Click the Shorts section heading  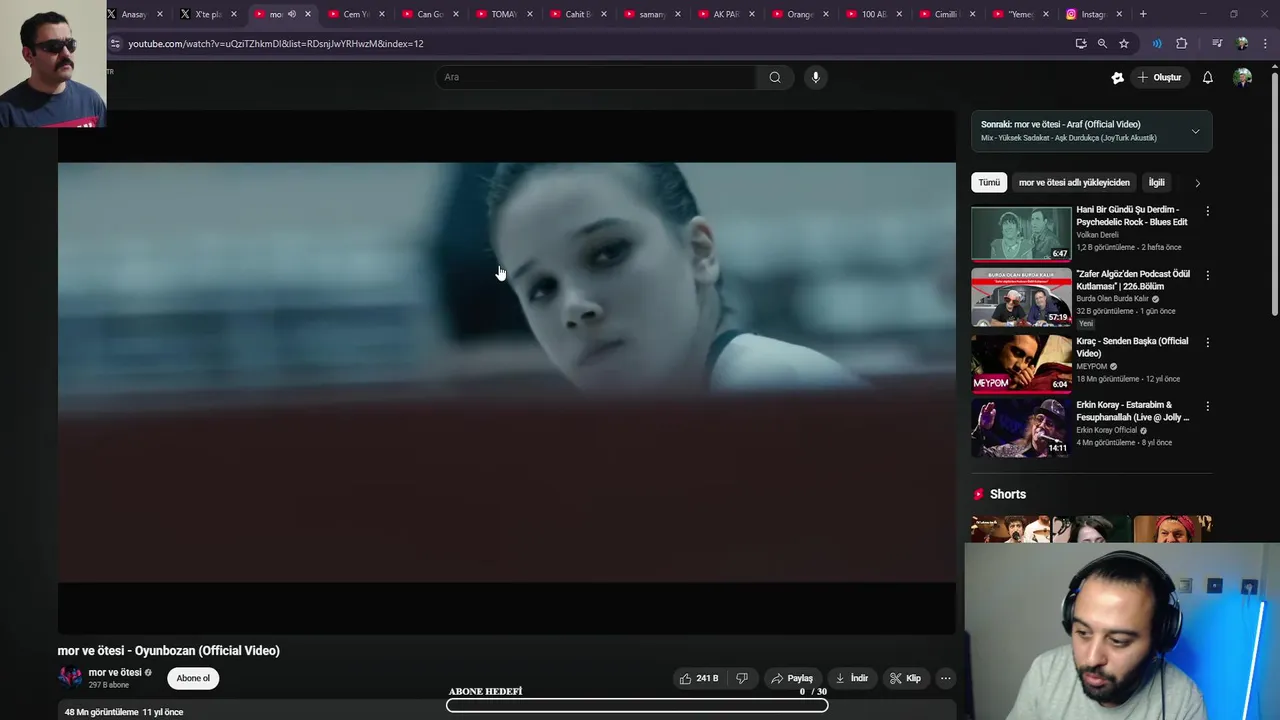tap(1007, 494)
